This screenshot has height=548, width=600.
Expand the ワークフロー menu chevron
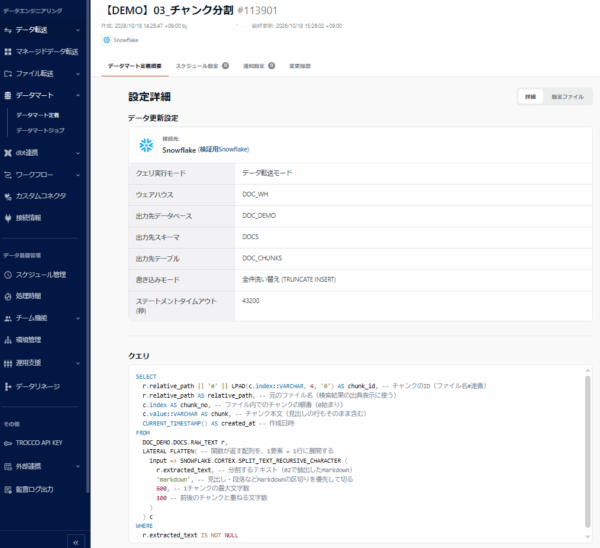pyautogui.click(x=78, y=175)
